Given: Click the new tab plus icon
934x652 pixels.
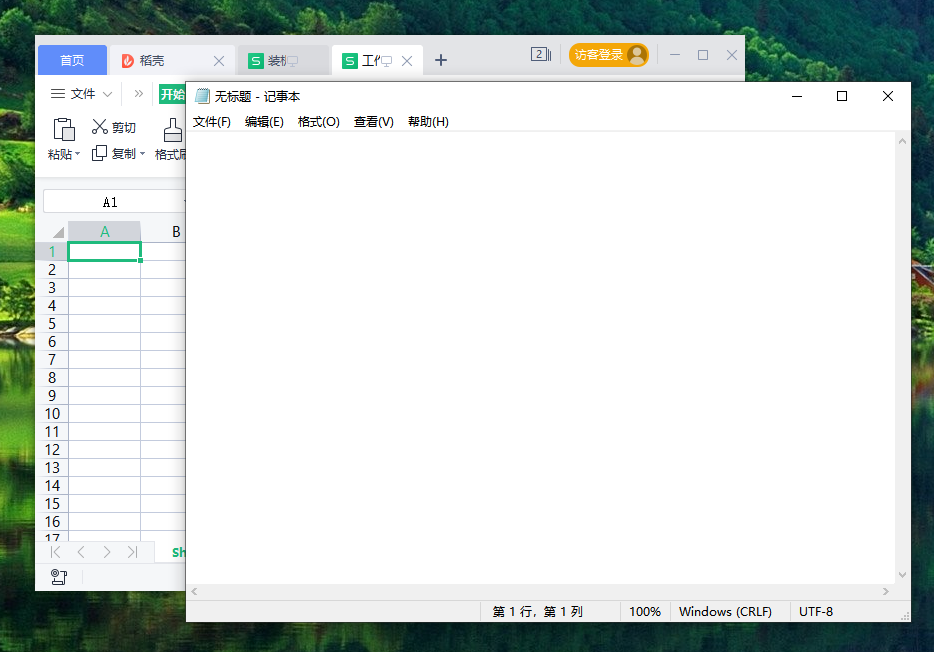Looking at the screenshot, I should (441, 60).
